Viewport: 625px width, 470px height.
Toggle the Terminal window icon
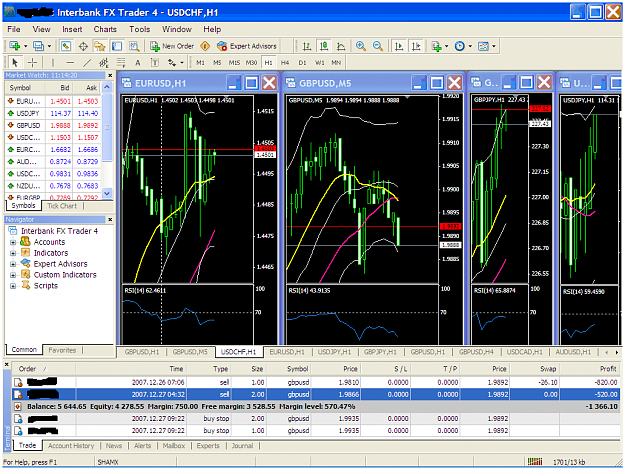point(117,46)
